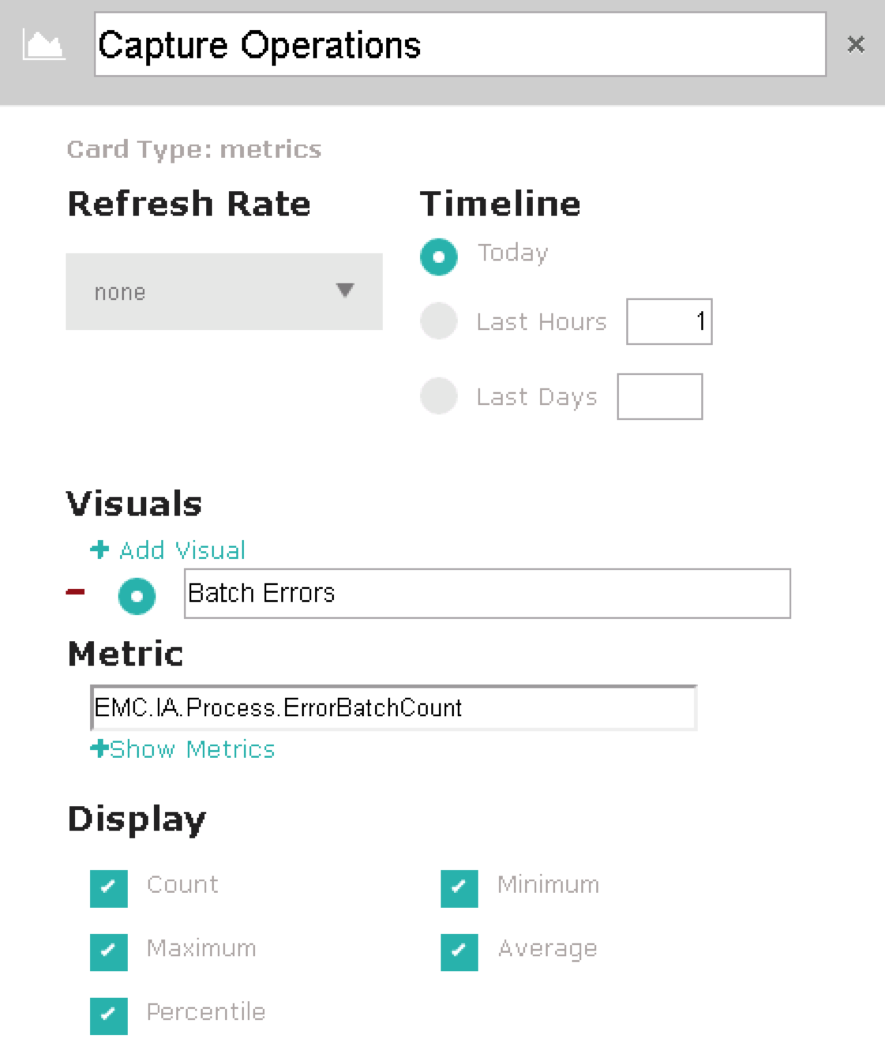Uncheck the Count display checkbox
Screen dimensions: 885x1048
tap(109, 888)
